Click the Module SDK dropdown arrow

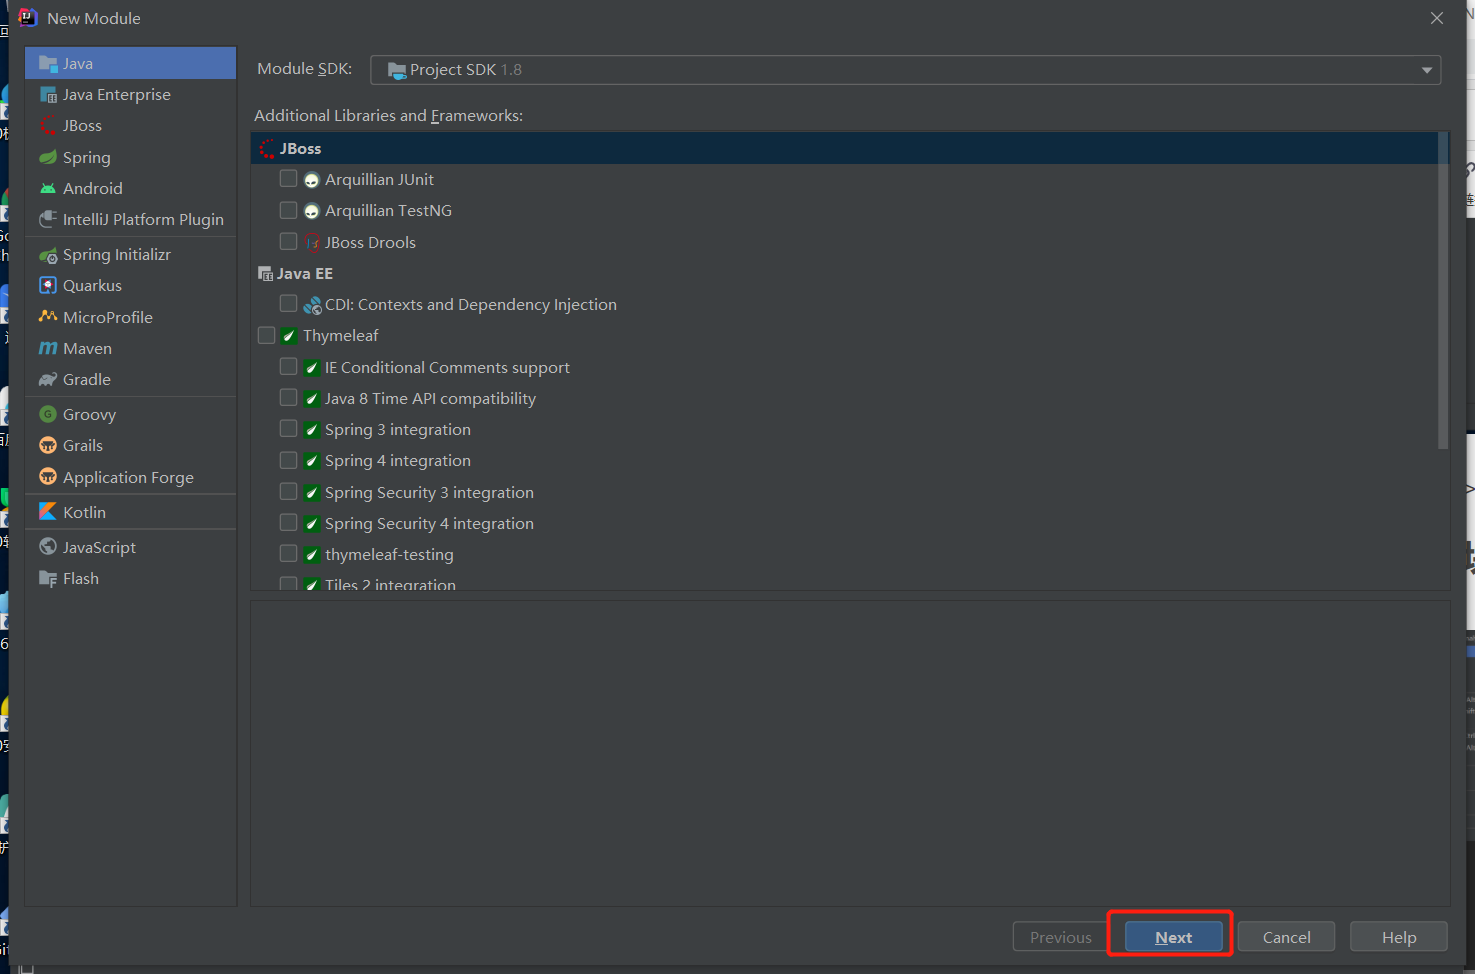pos(1427,70)
